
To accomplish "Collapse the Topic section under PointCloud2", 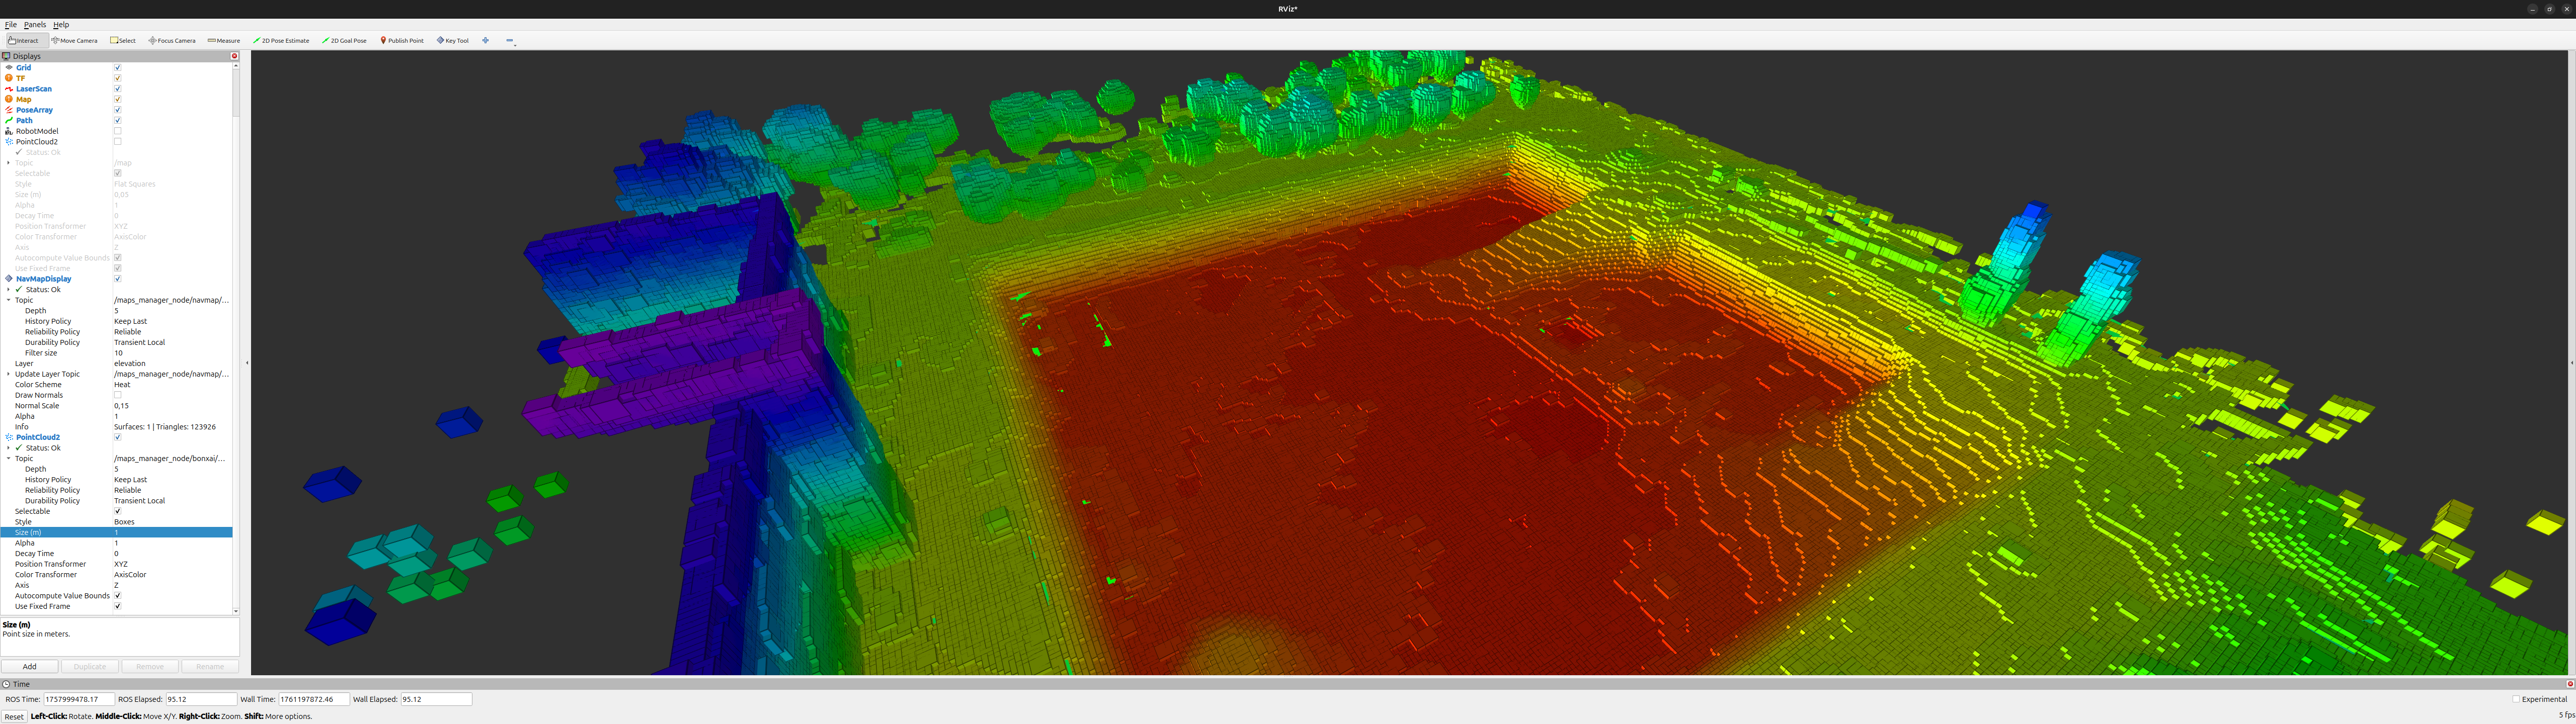I will [x=8, y=458].
